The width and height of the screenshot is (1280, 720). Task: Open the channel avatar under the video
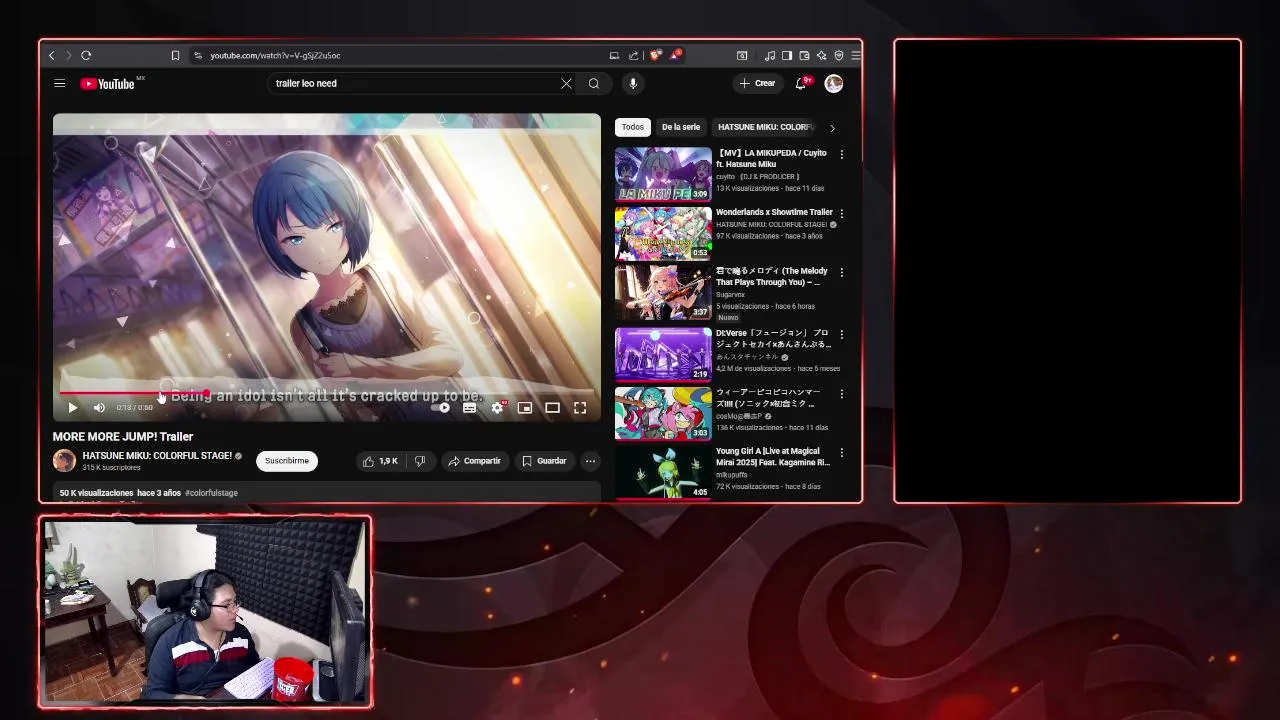click(64, 461)
